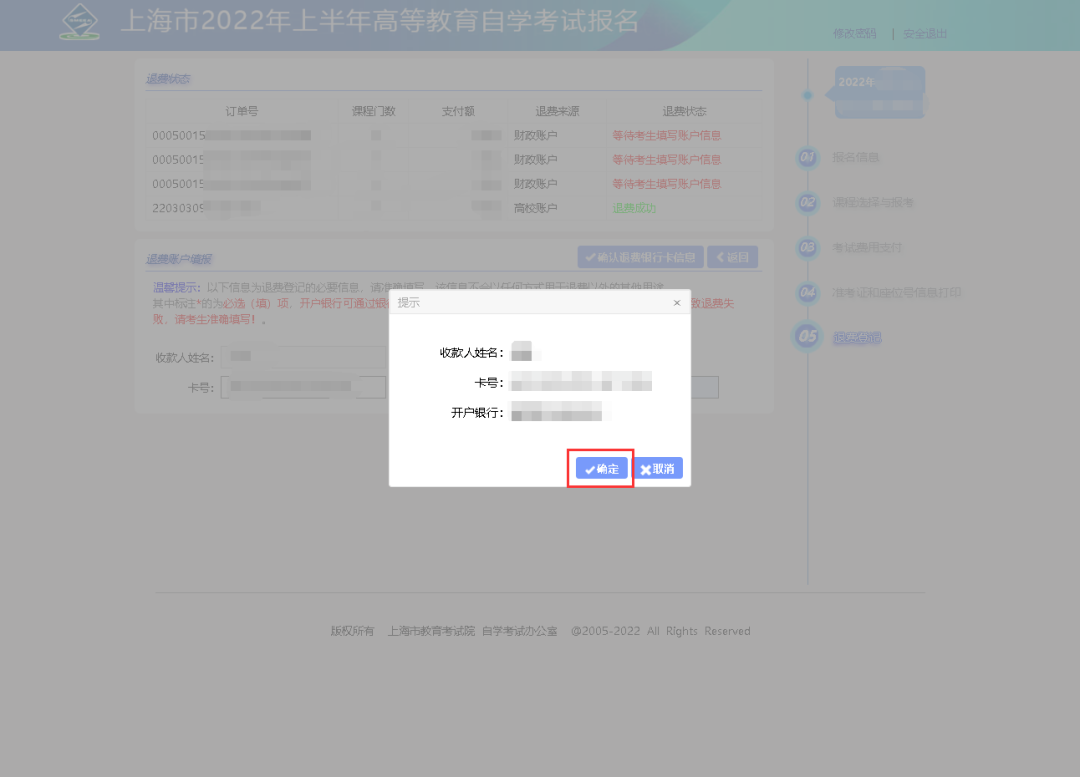Open the 退费援助 link in the table
The width and height of the screenshot is (1080, 777).
[x=634, y=207]
